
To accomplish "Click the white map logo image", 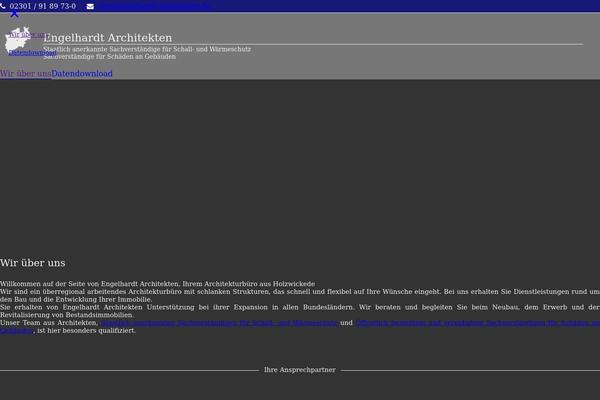I will click(x=18, y=40).
